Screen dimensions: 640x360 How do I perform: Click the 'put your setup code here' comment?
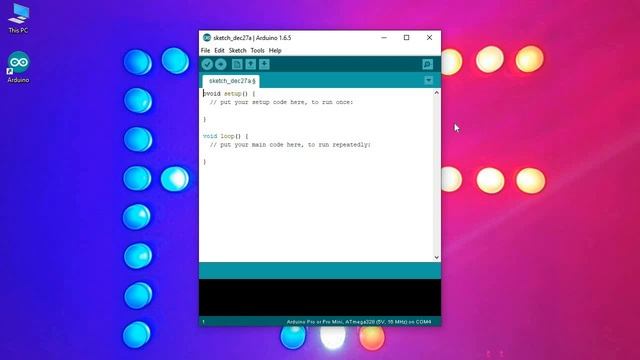pyautogui.click(x=281, y=102)
